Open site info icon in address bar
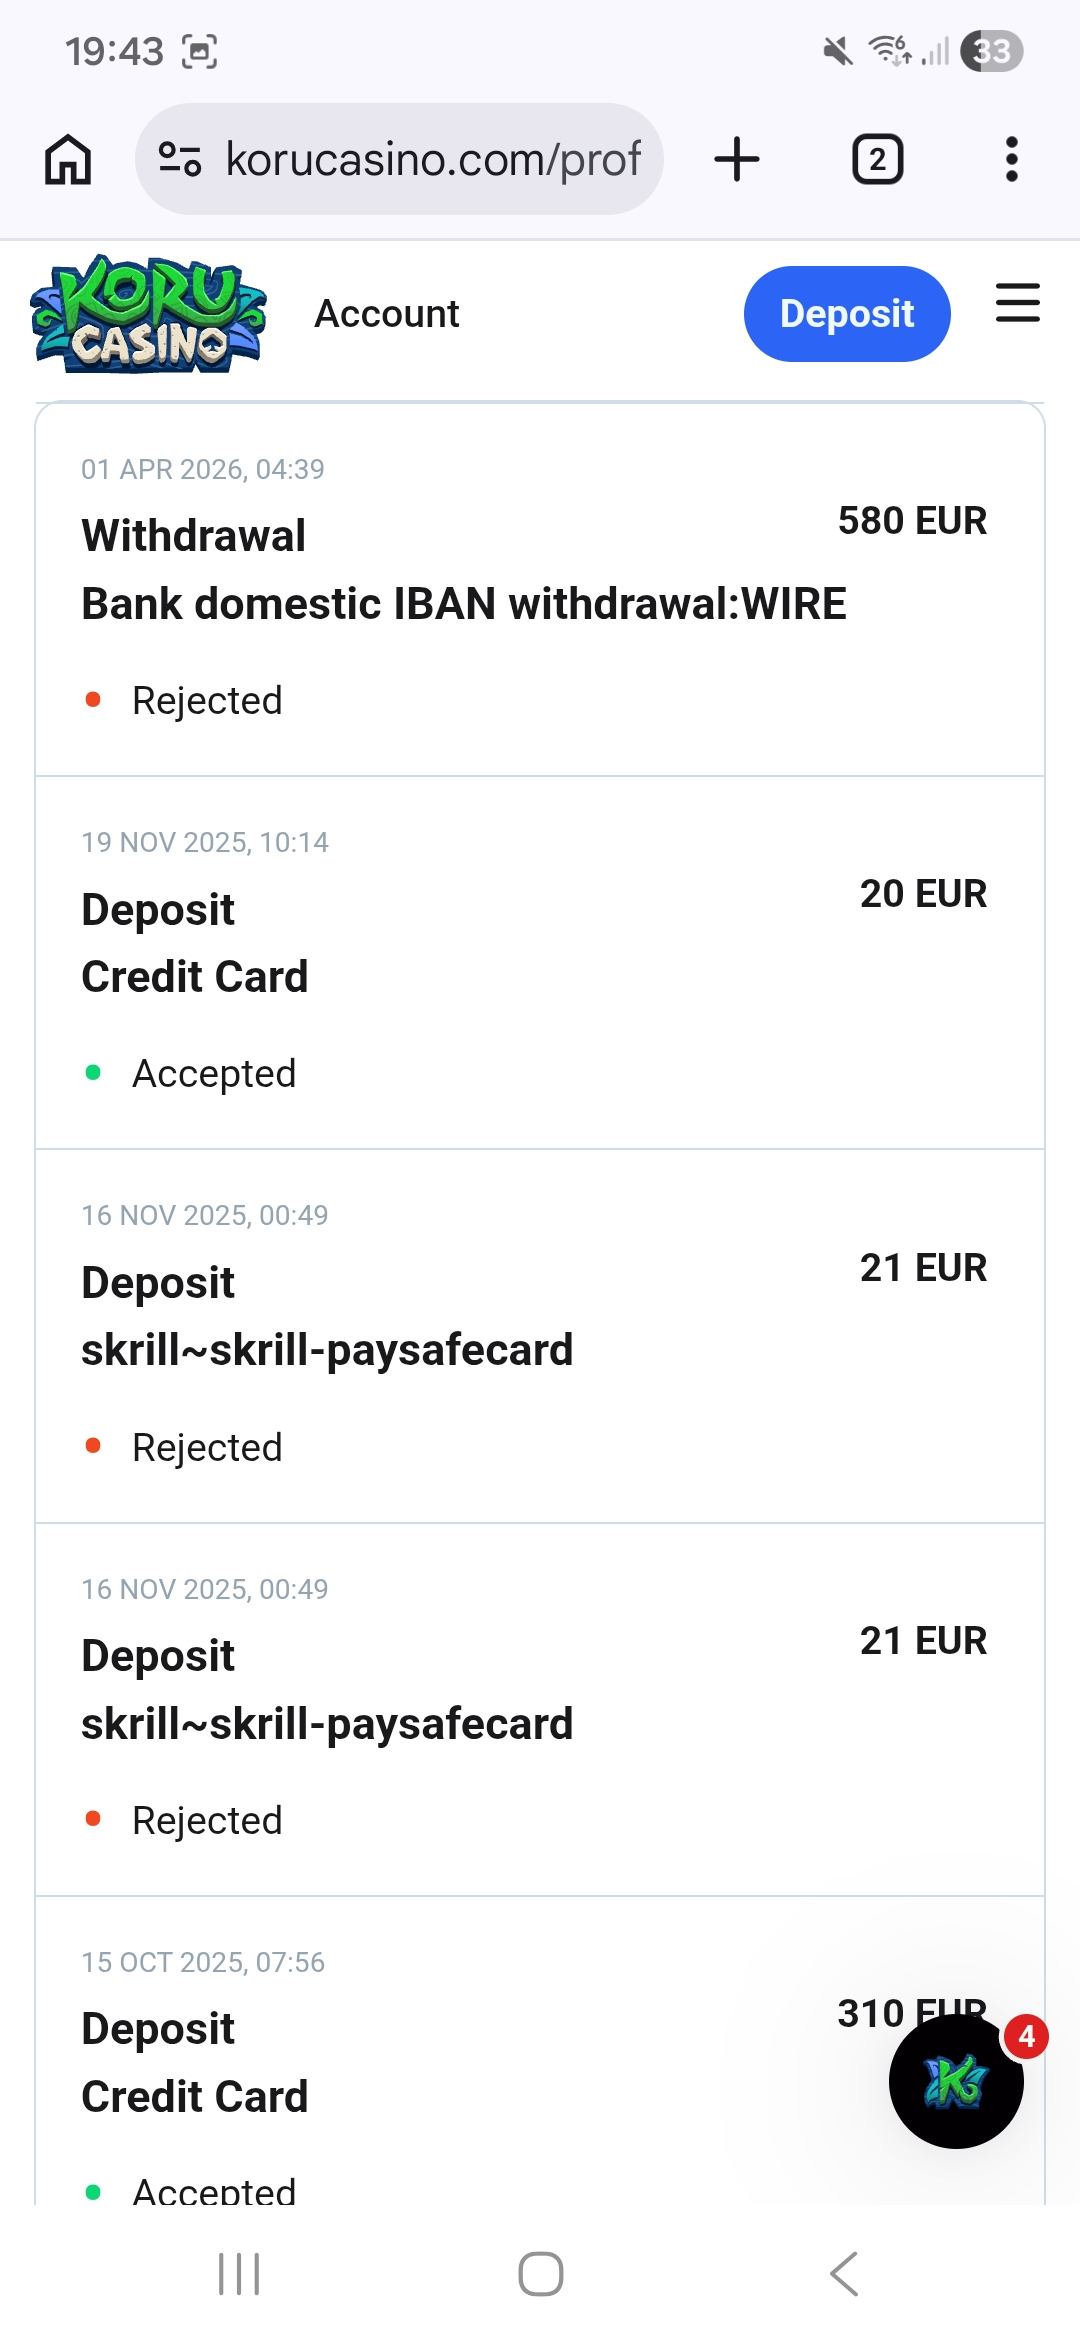1080x2340 pixels. click(180, 159)
